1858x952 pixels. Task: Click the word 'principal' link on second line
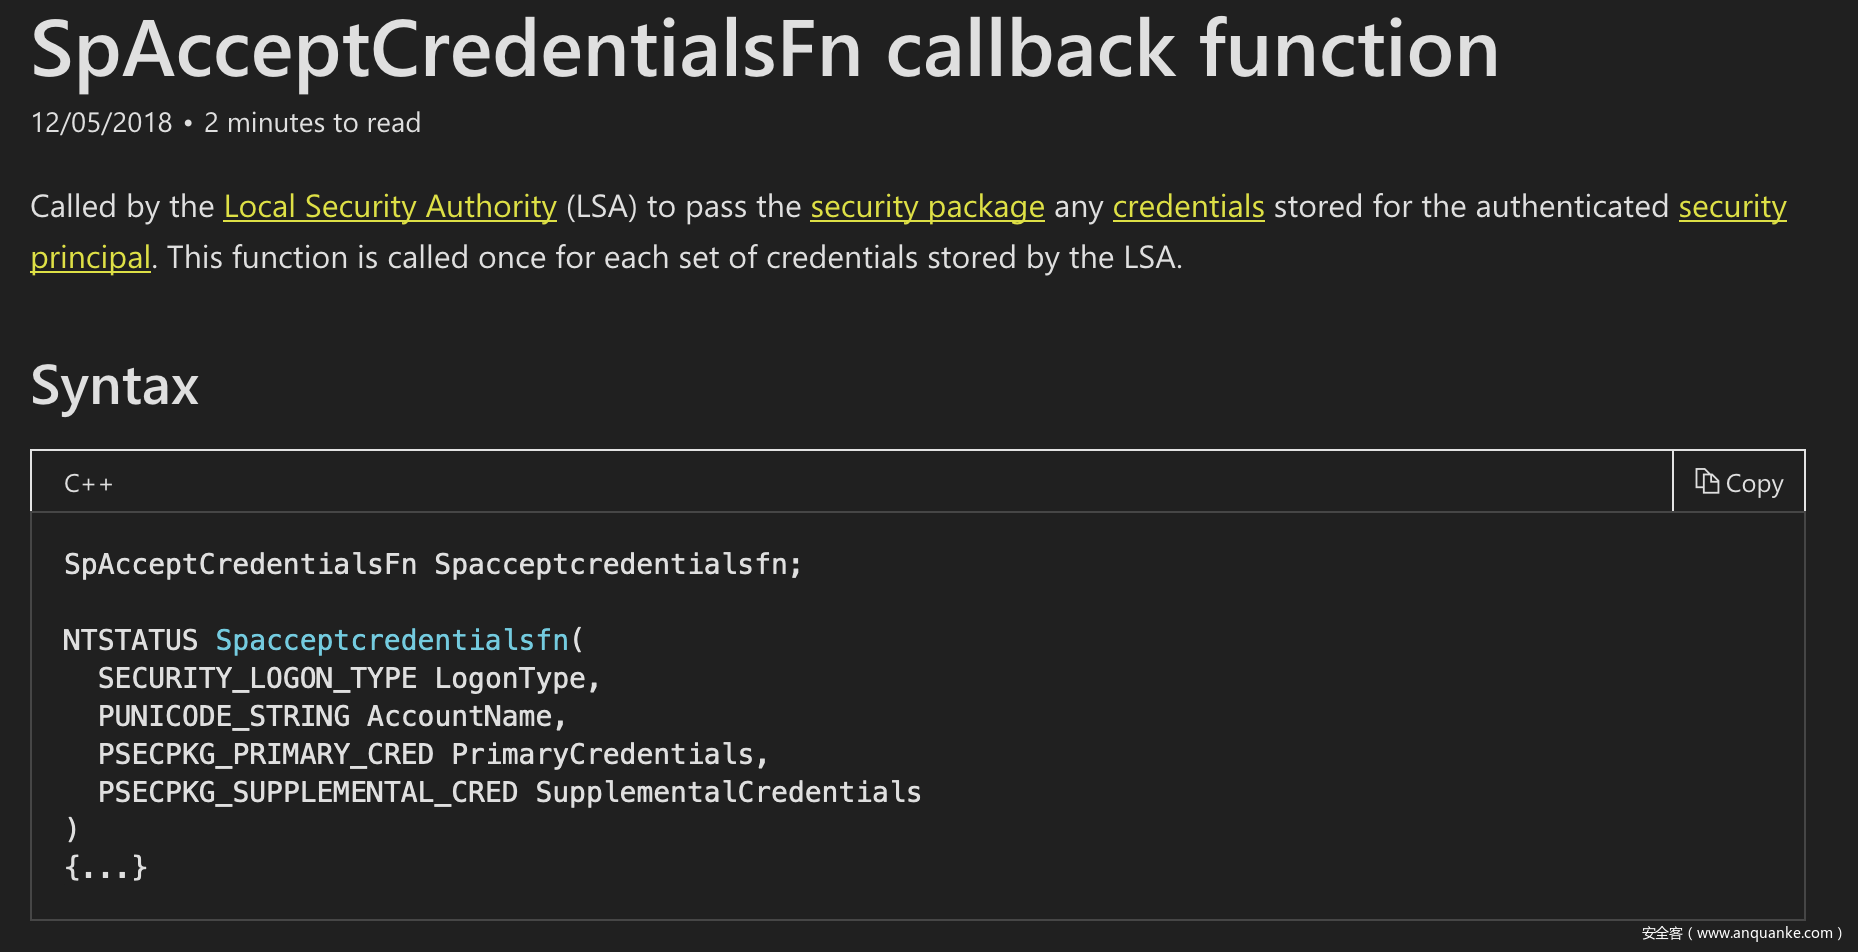pos(90,258)
